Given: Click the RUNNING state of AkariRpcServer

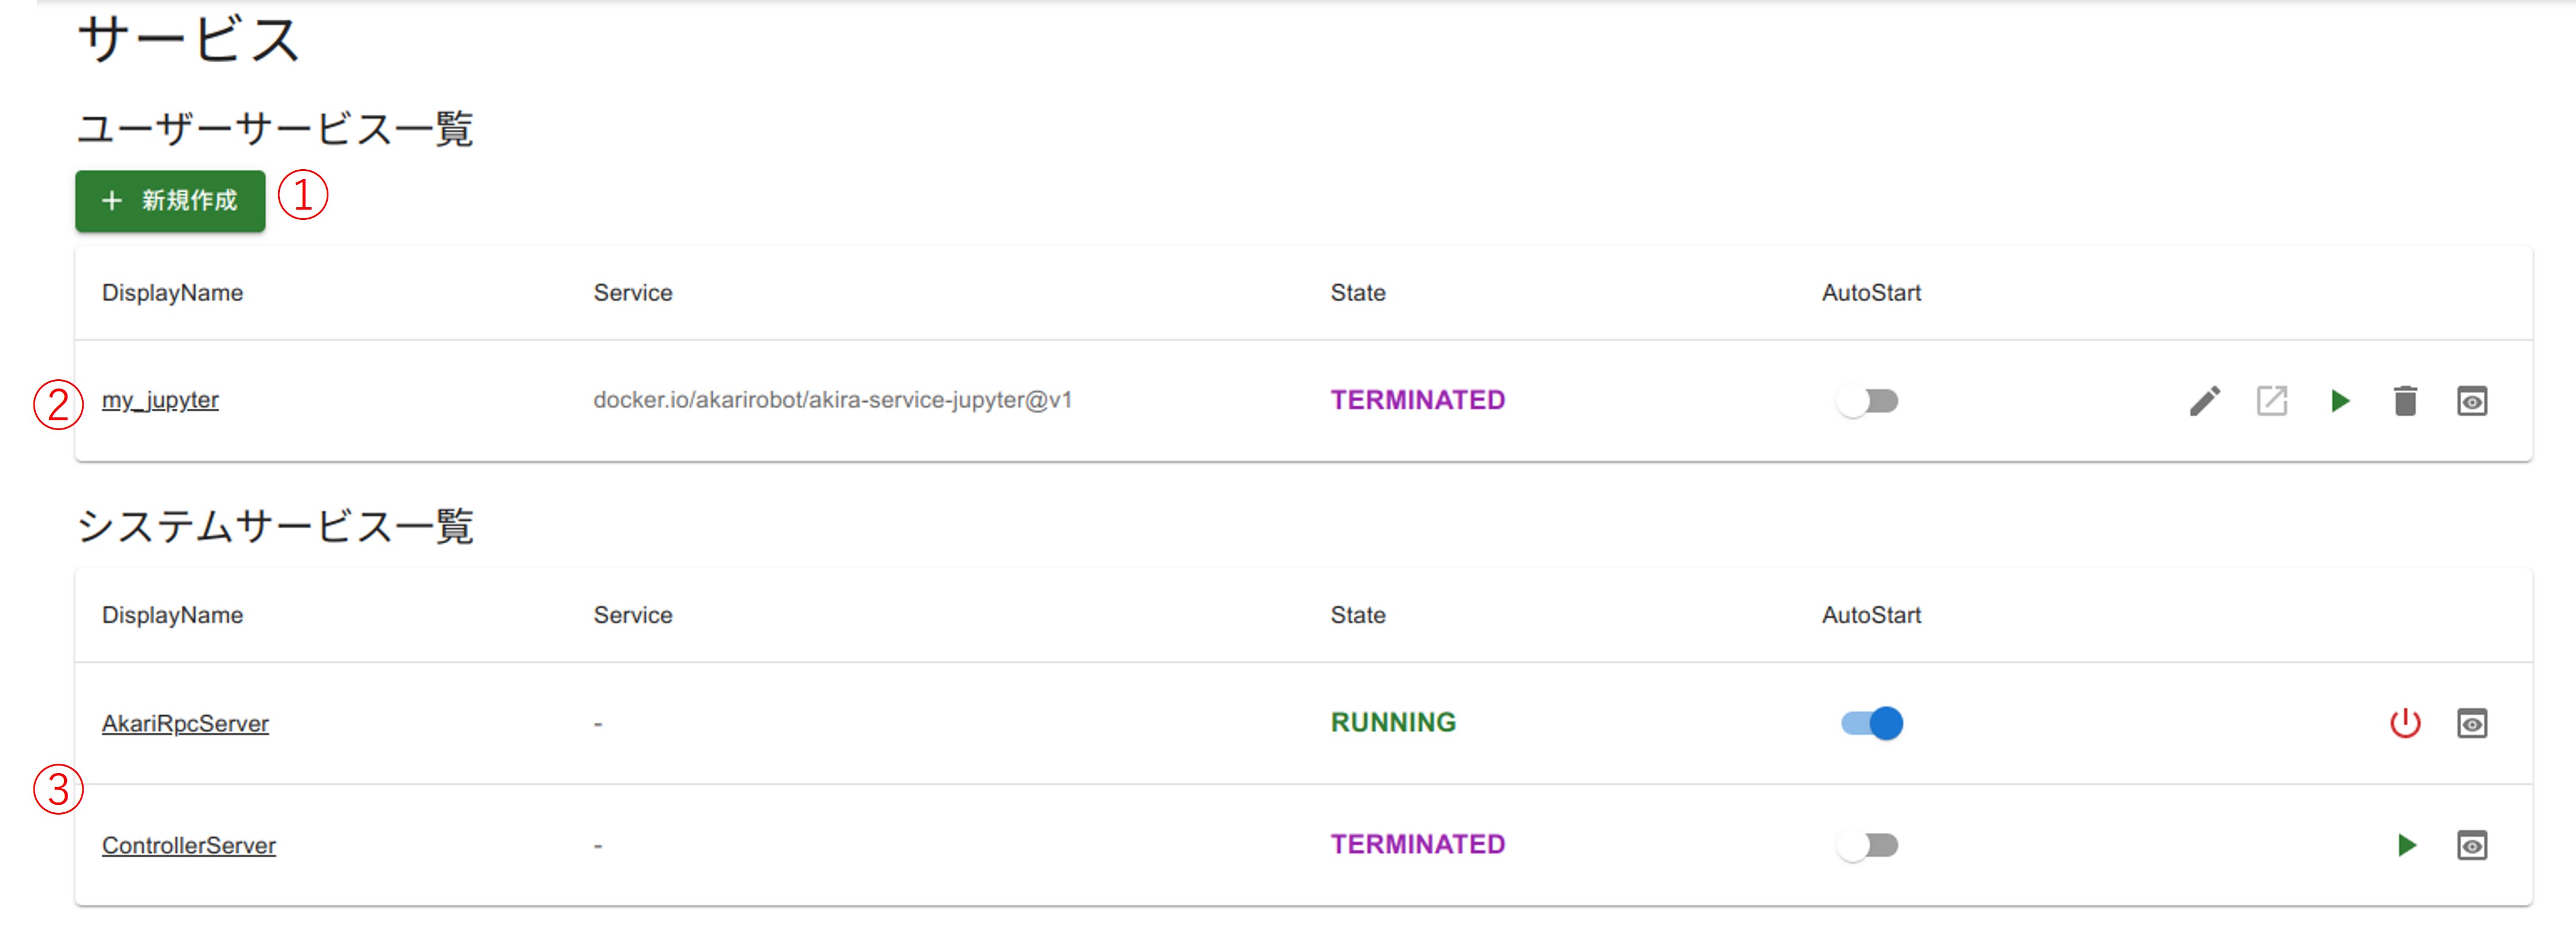Looking at the screenshot, I should (x=1392, y=722).
